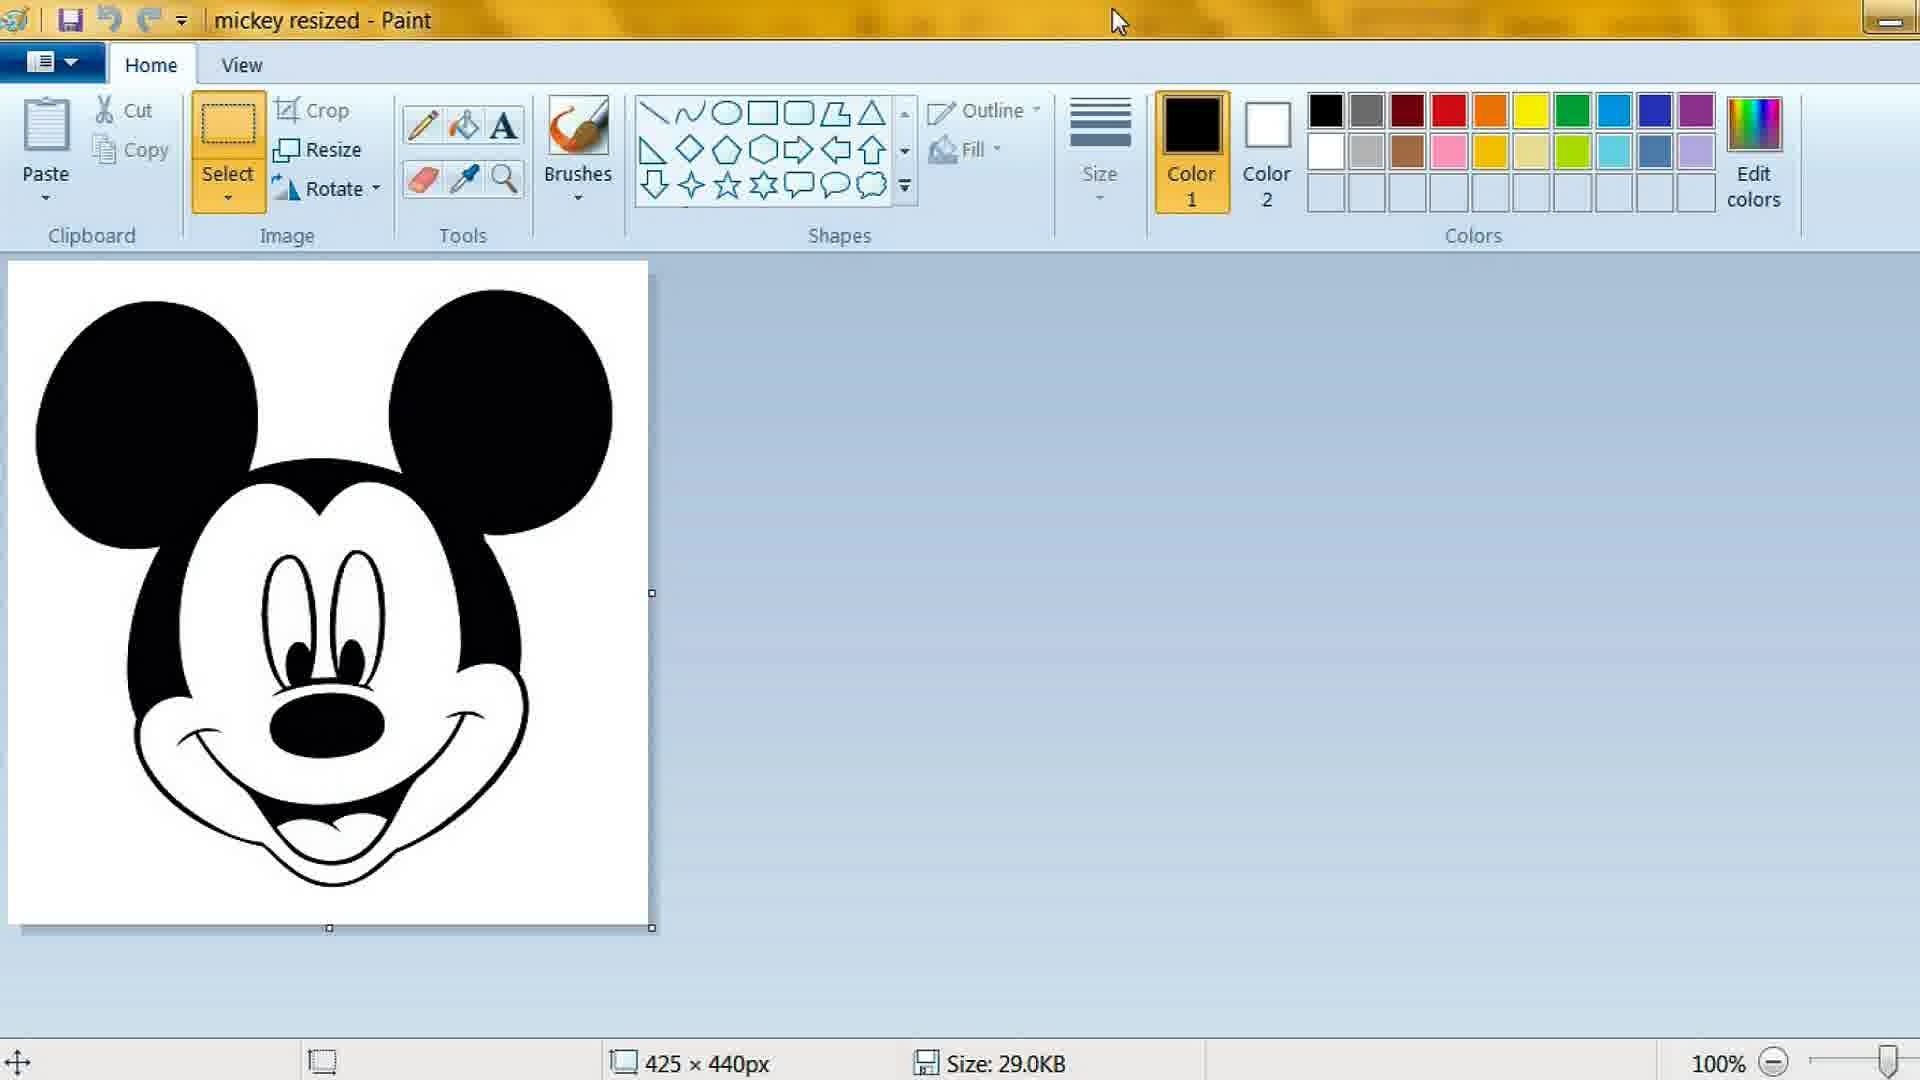This screenshot has width=1920, height=1080.
Task: Select the Magnifier tool
Action: [502, 178]
